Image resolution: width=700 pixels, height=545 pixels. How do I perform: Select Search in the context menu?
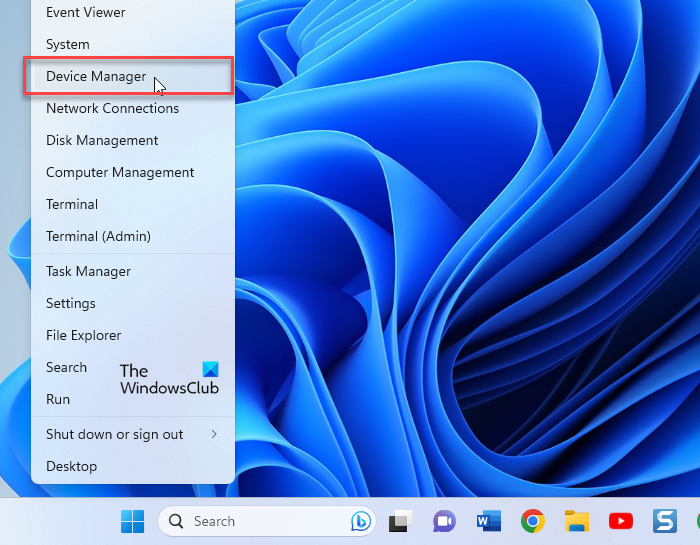click(133, 367)
